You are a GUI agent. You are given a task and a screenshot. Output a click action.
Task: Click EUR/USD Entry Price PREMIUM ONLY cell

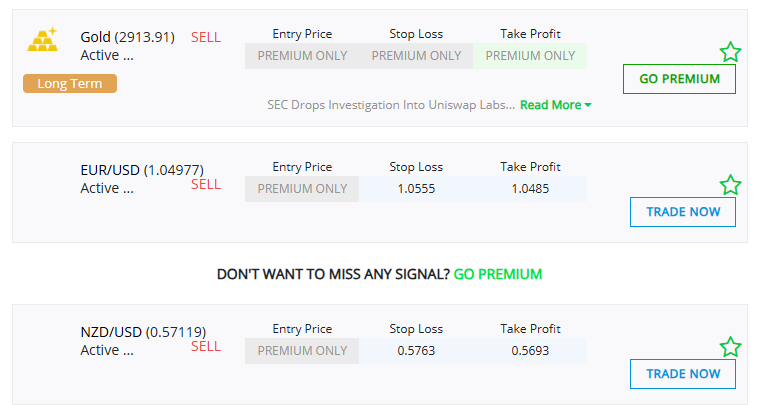pos(302,189)
